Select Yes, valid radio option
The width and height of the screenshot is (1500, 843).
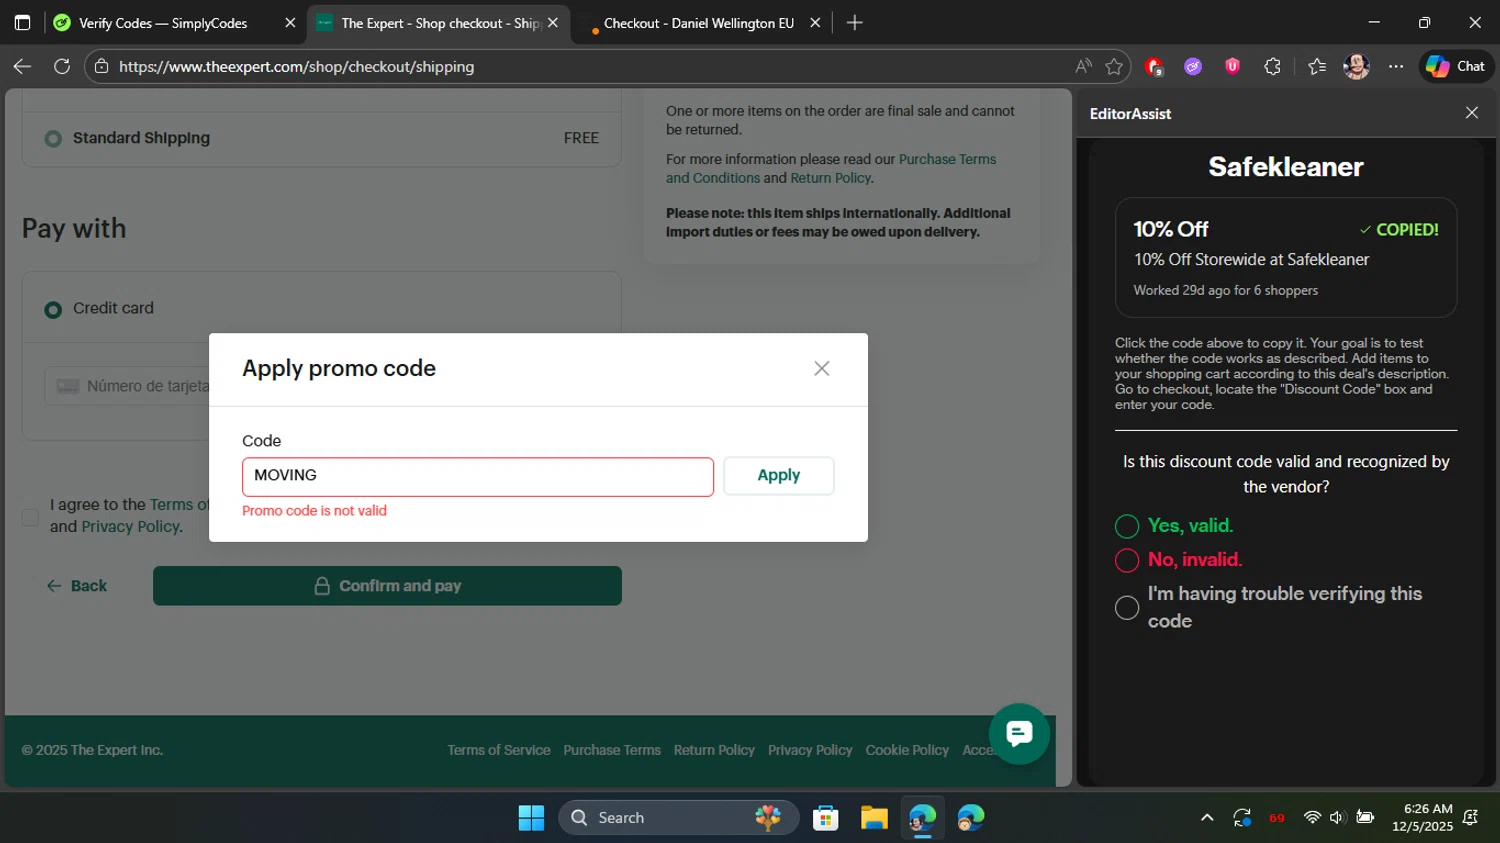point(1127,526)
